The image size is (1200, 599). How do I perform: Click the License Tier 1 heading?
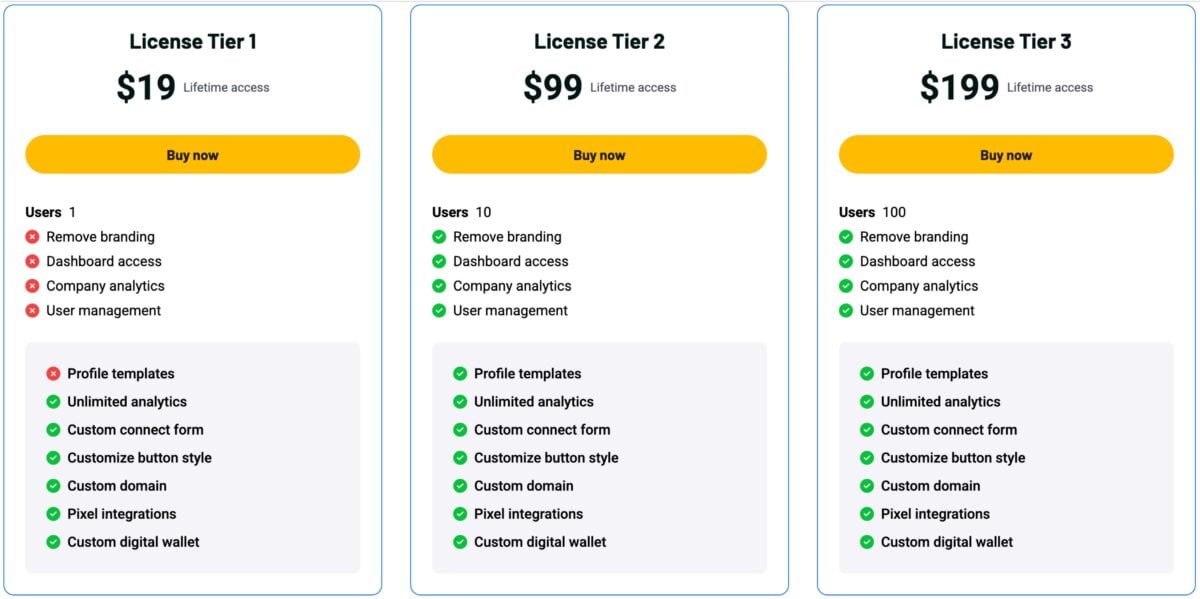pyautogui.click(x=193, y=42)
